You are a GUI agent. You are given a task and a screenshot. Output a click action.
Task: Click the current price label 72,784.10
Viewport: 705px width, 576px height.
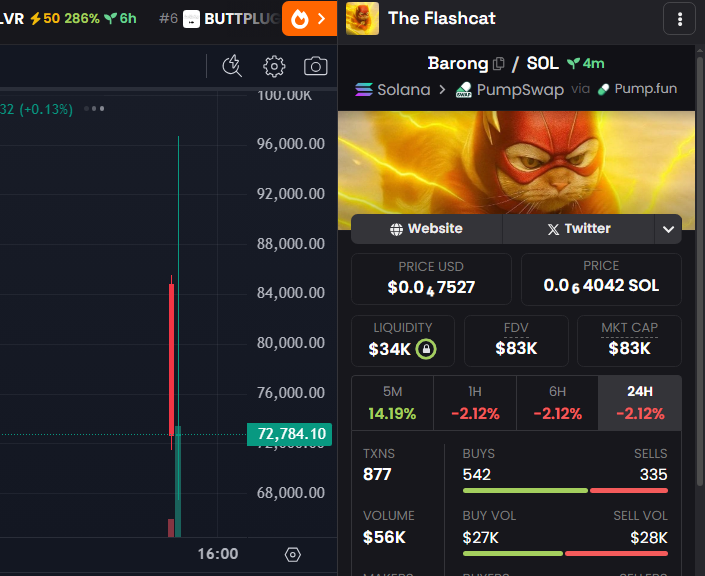pos(290,434)
